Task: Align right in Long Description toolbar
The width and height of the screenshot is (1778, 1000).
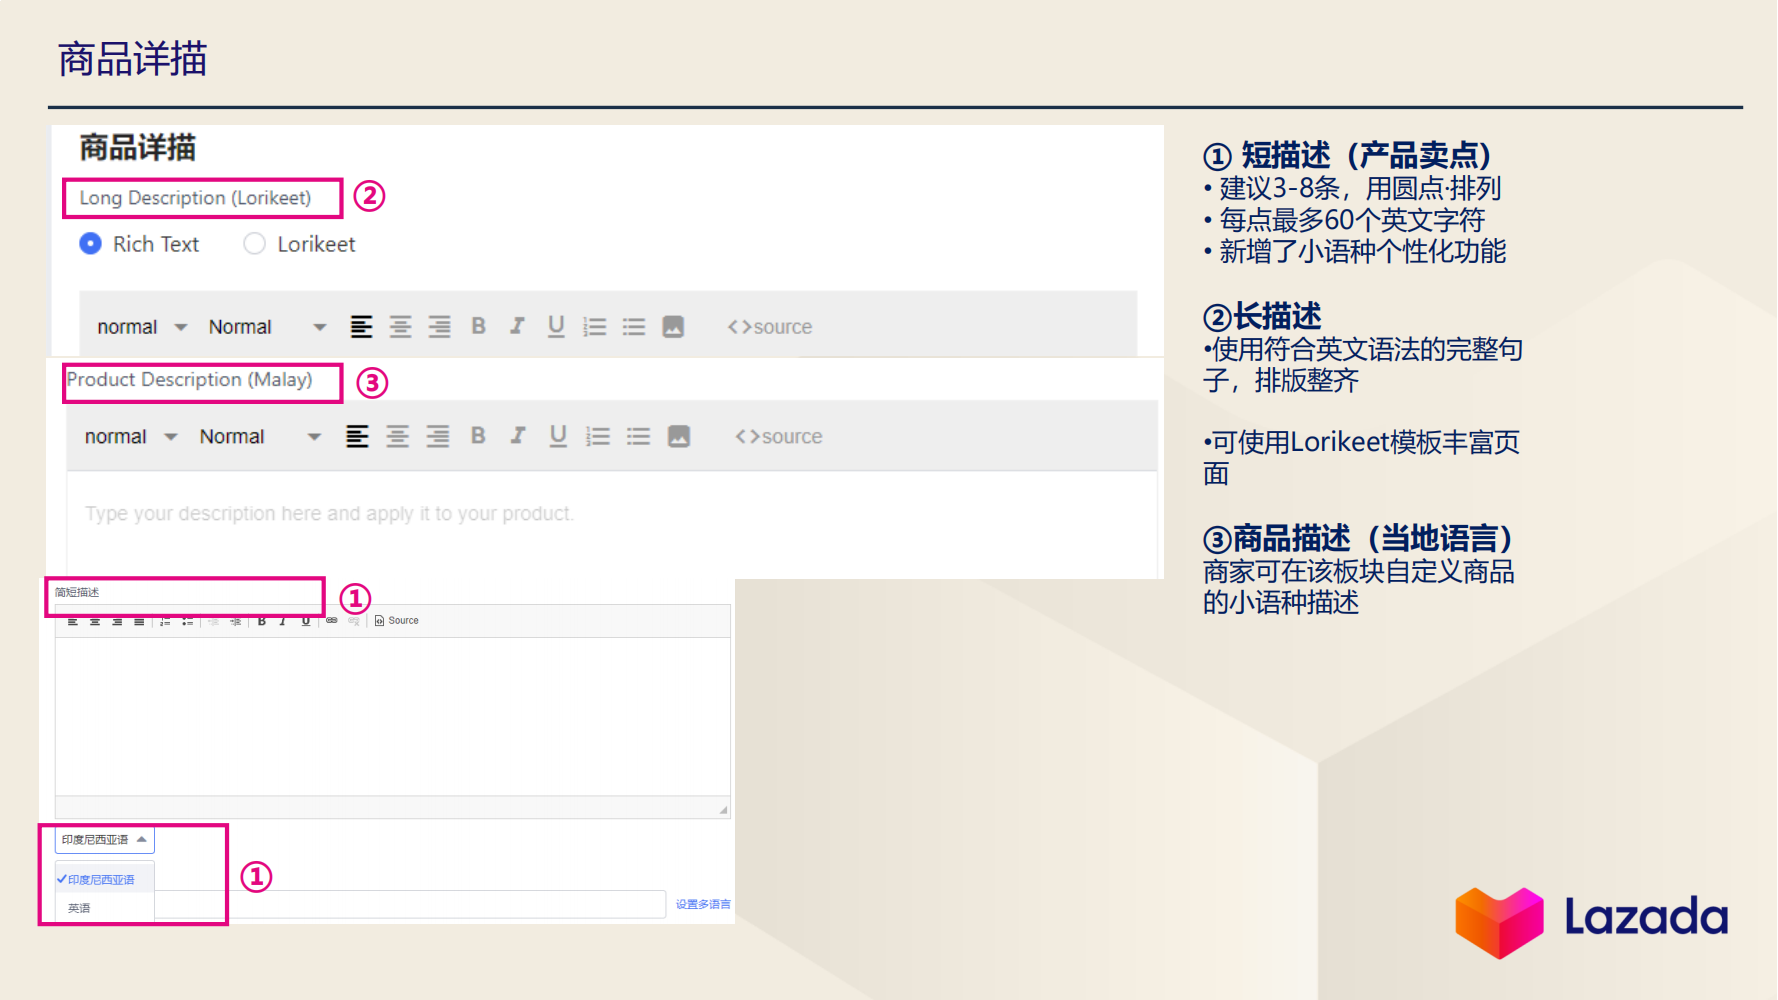Action: [439, 327]
